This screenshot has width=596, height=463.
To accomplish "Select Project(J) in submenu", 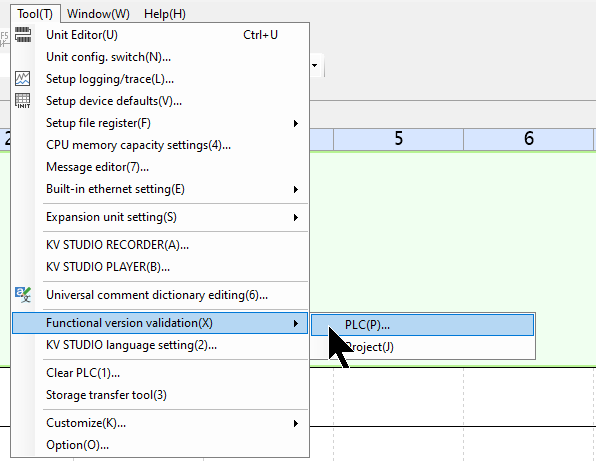I will 422,347.
